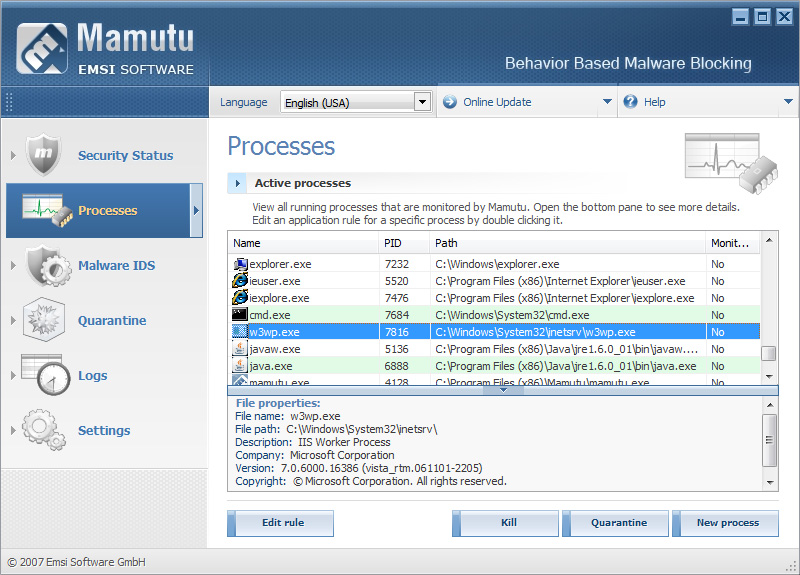Select the ieuser.exe process name
Screen dimensions: 800x575
click(274, 281)
